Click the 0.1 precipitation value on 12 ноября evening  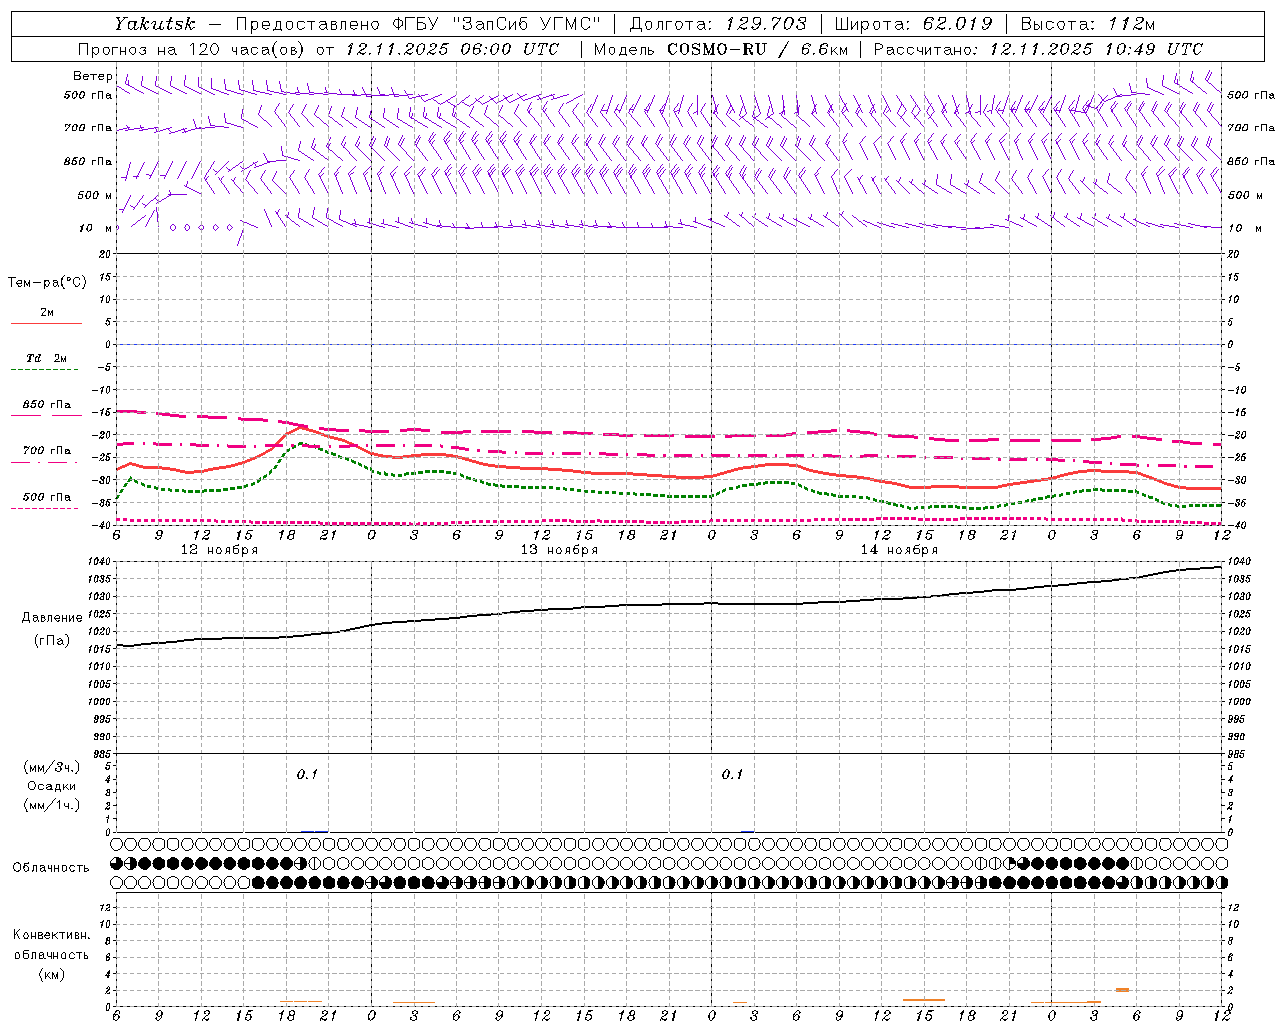[306, 774]
